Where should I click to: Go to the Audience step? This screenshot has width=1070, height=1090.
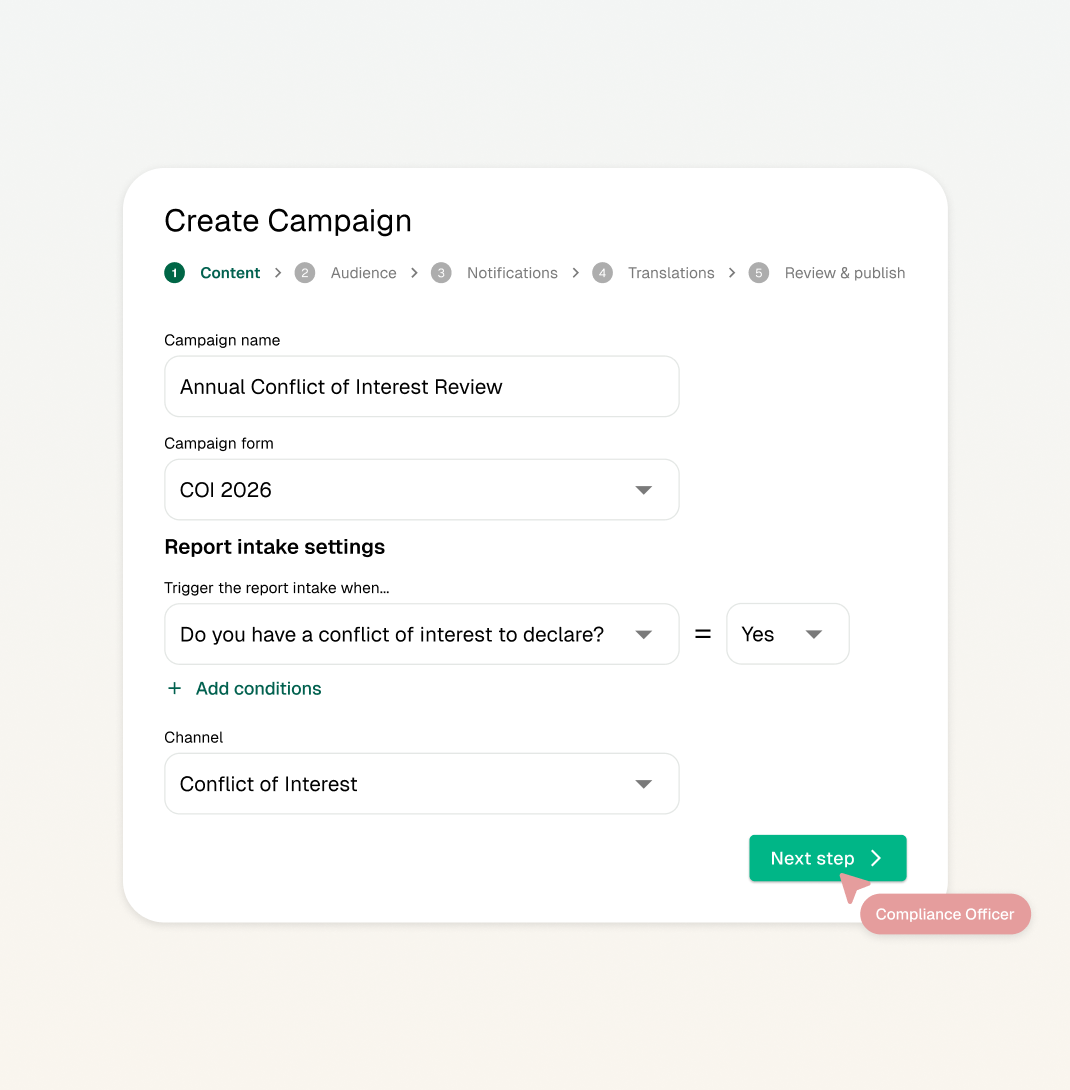point(363,273)
